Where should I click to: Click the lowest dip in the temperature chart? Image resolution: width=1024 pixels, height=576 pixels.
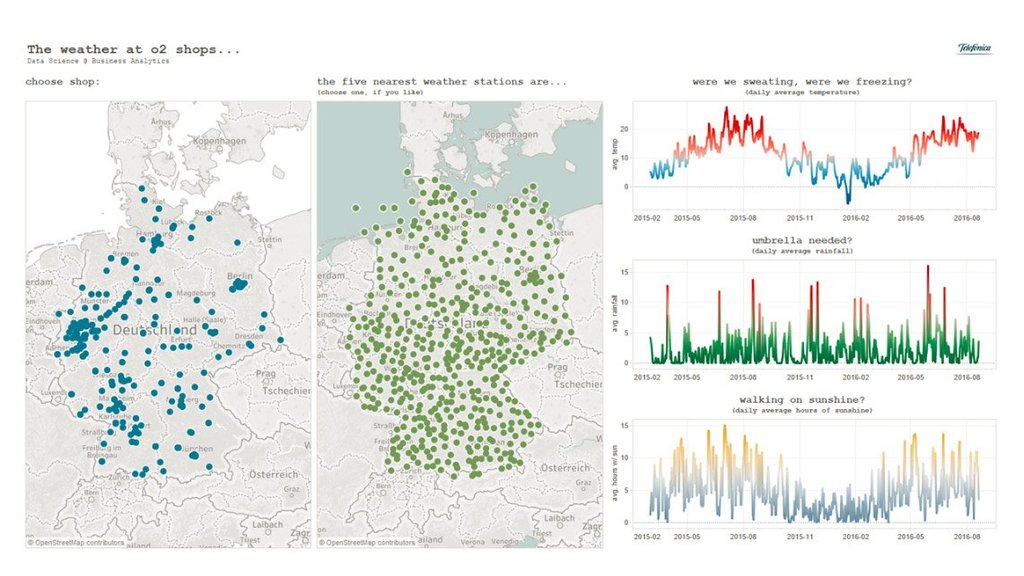(848, 202)
